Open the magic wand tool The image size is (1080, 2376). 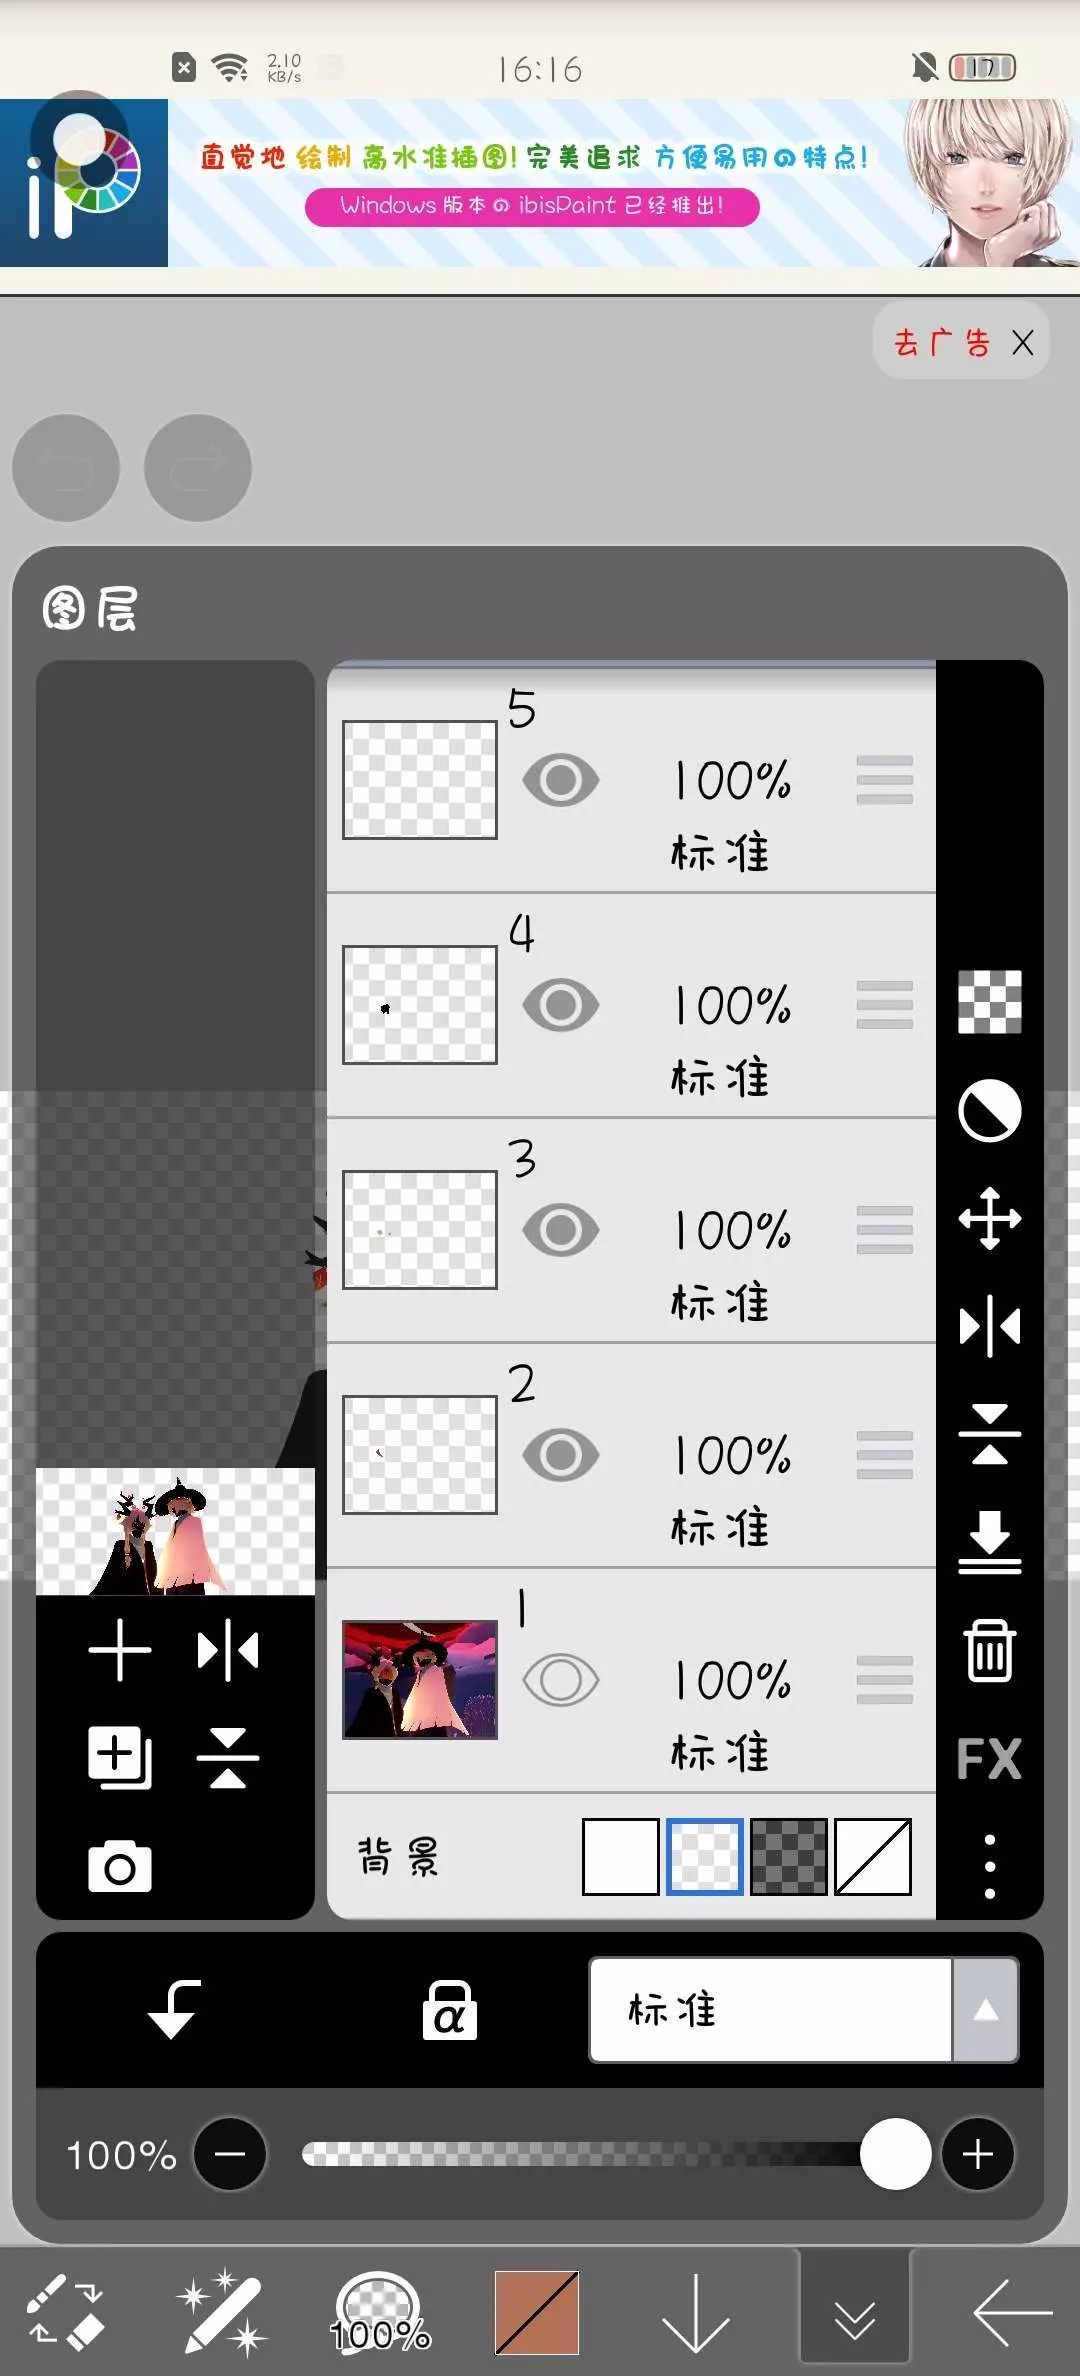[222, 2312]
